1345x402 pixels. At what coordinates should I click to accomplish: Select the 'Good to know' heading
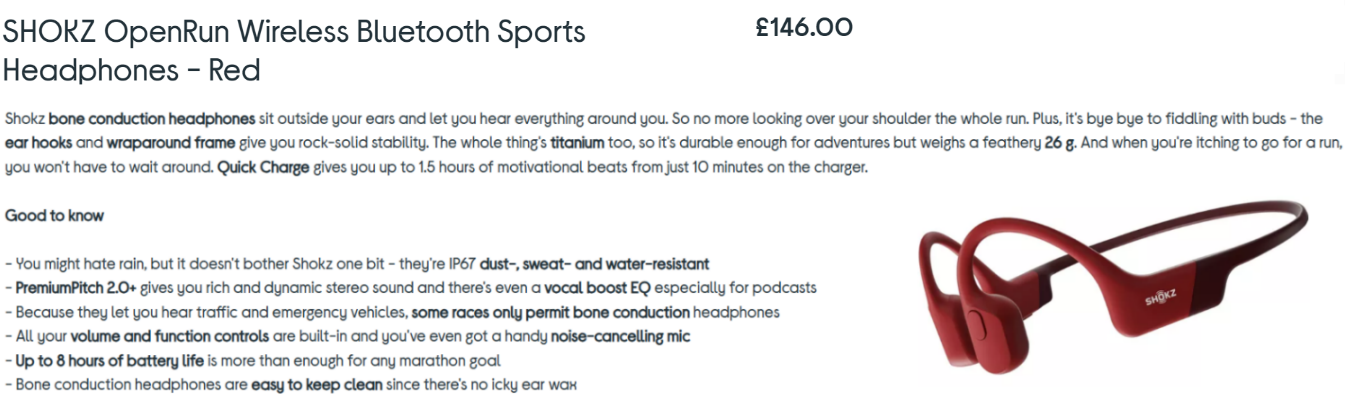(x=55, y=215)
